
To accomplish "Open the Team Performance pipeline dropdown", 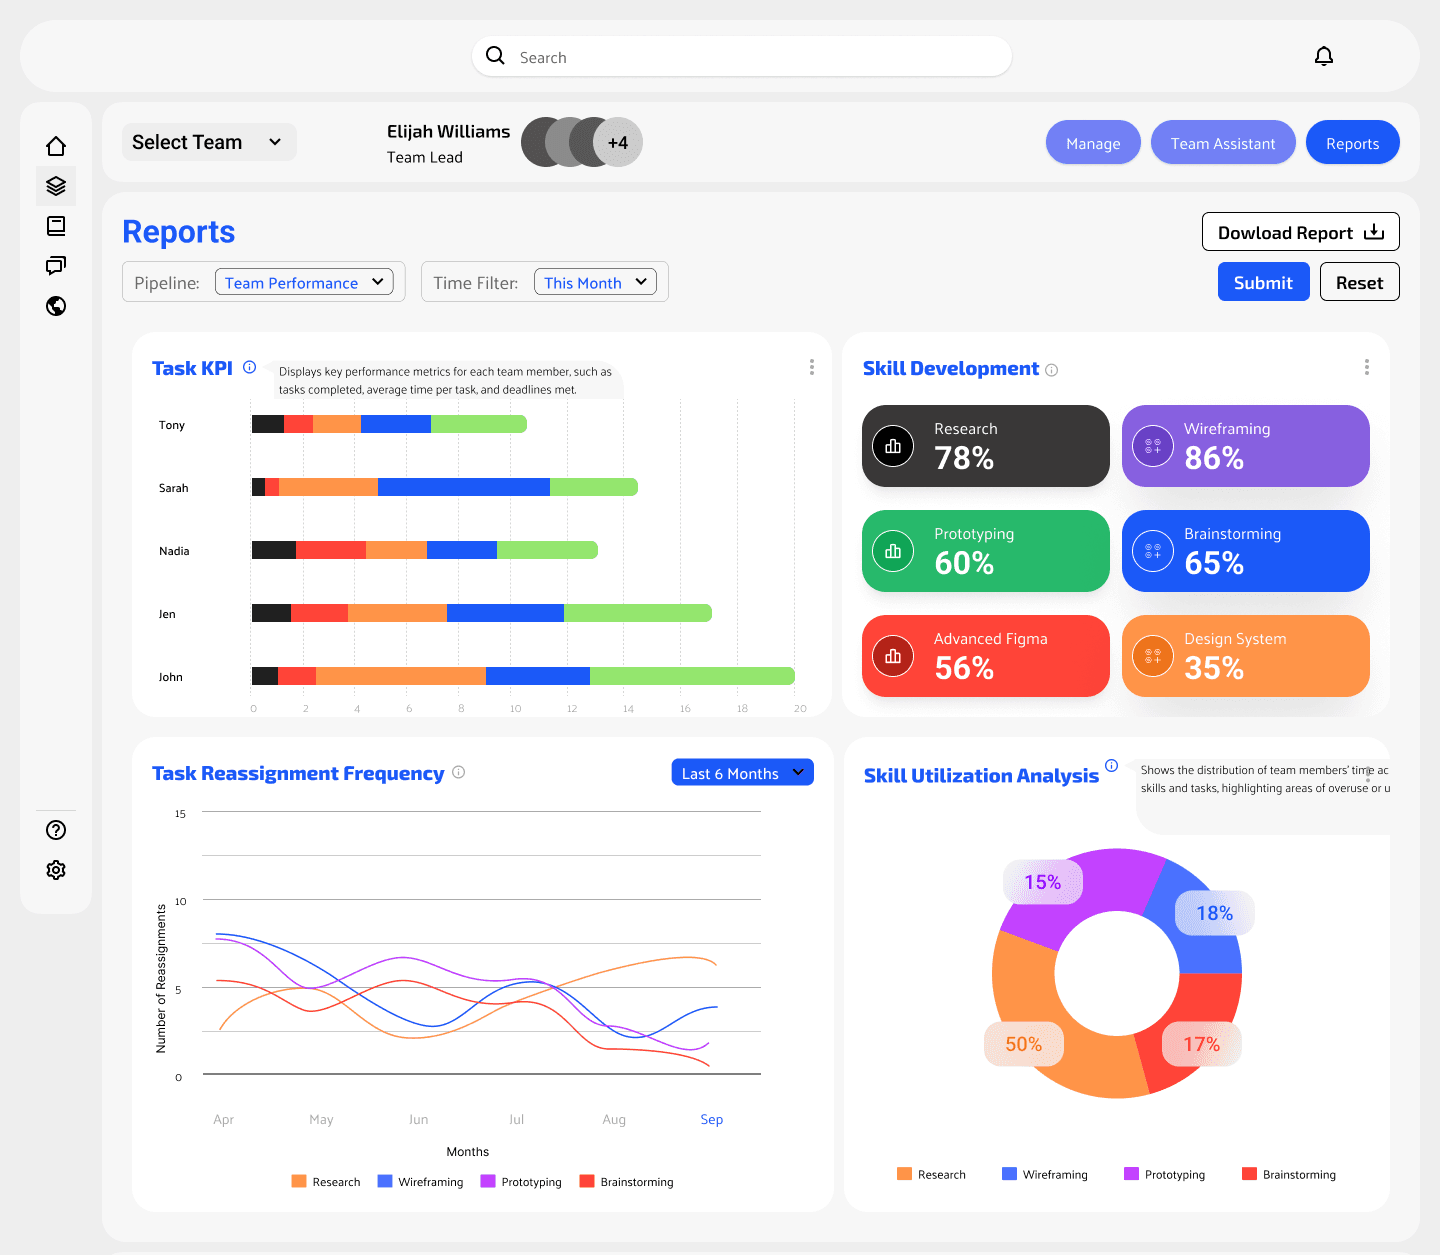I will (304, 283).
